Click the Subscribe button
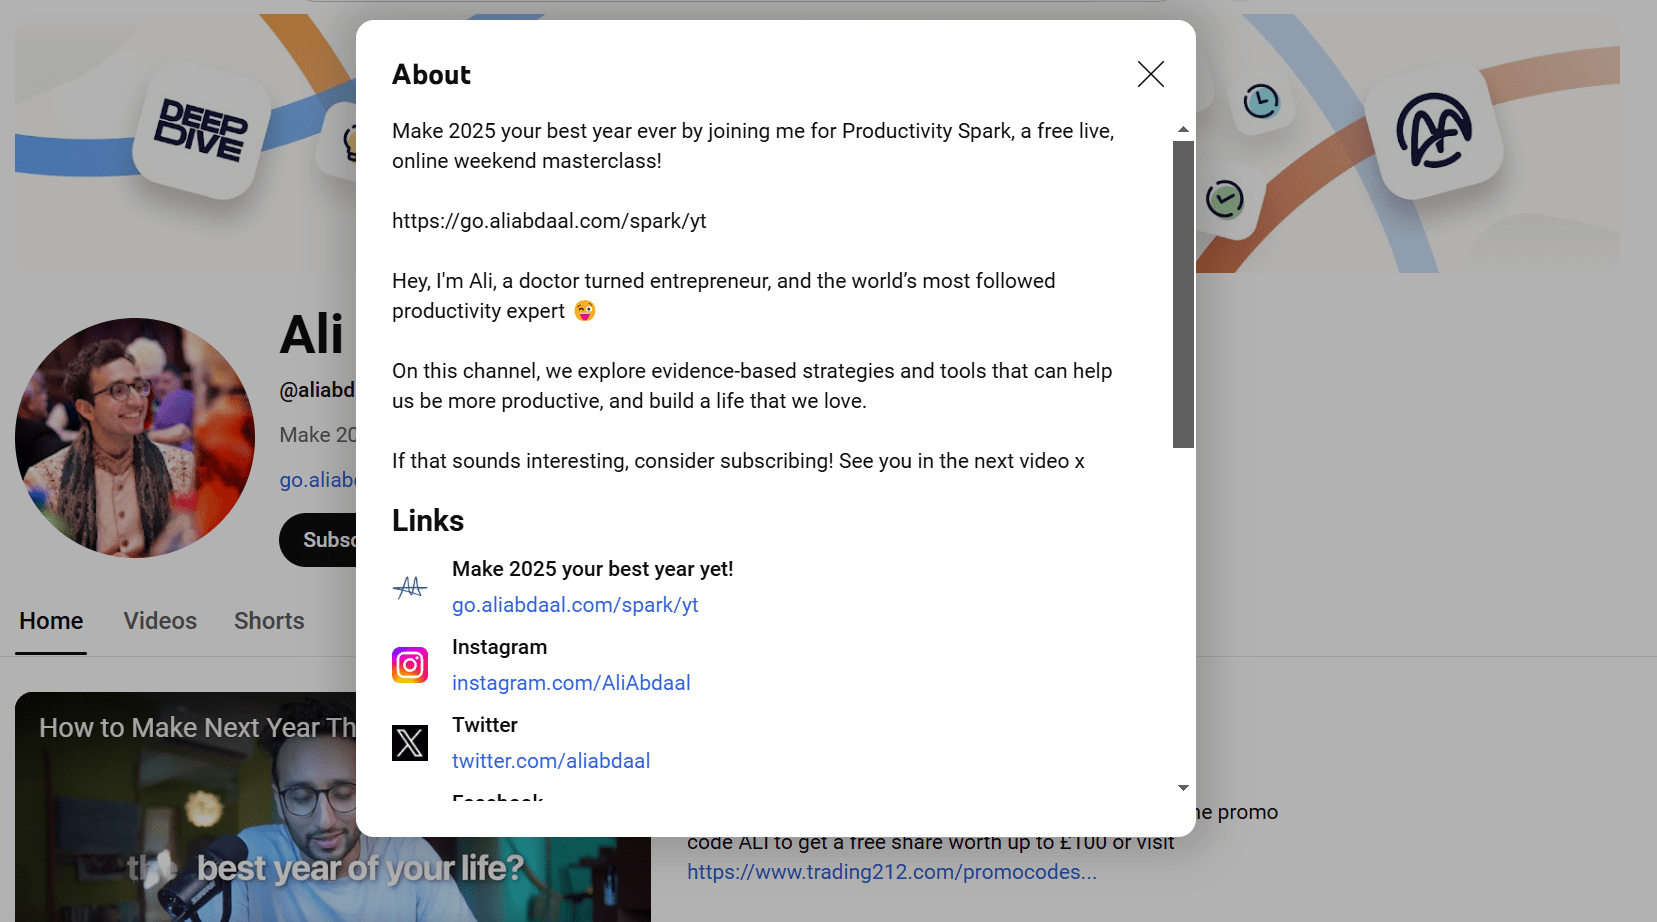 coord(330,540)
